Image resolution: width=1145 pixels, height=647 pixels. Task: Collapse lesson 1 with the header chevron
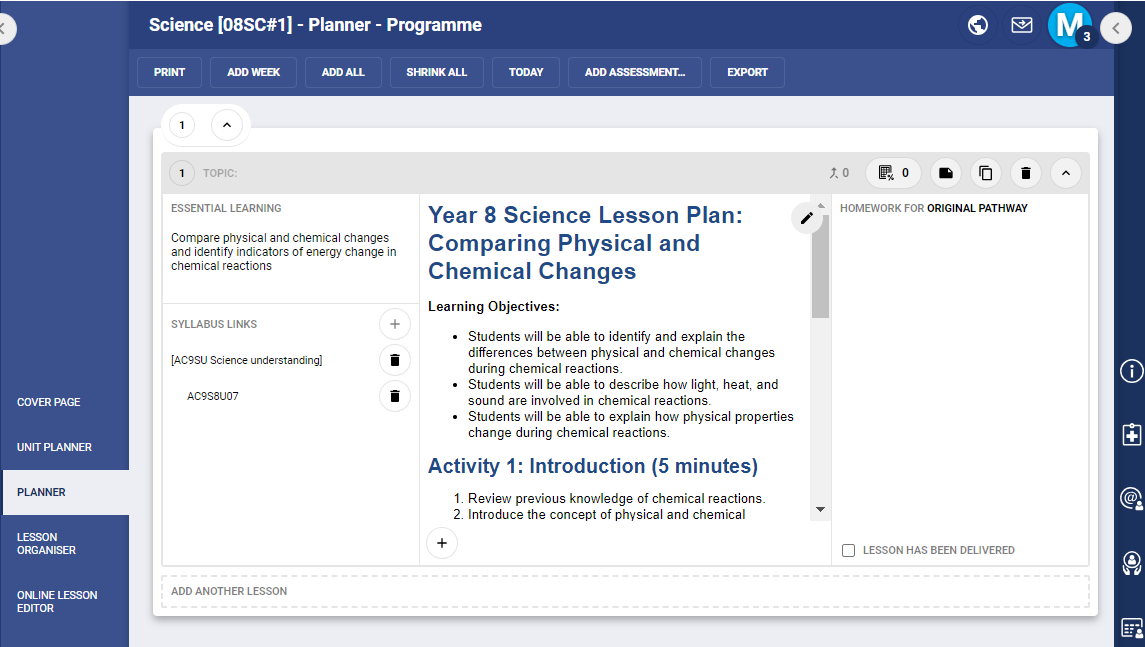point(1065,173)
